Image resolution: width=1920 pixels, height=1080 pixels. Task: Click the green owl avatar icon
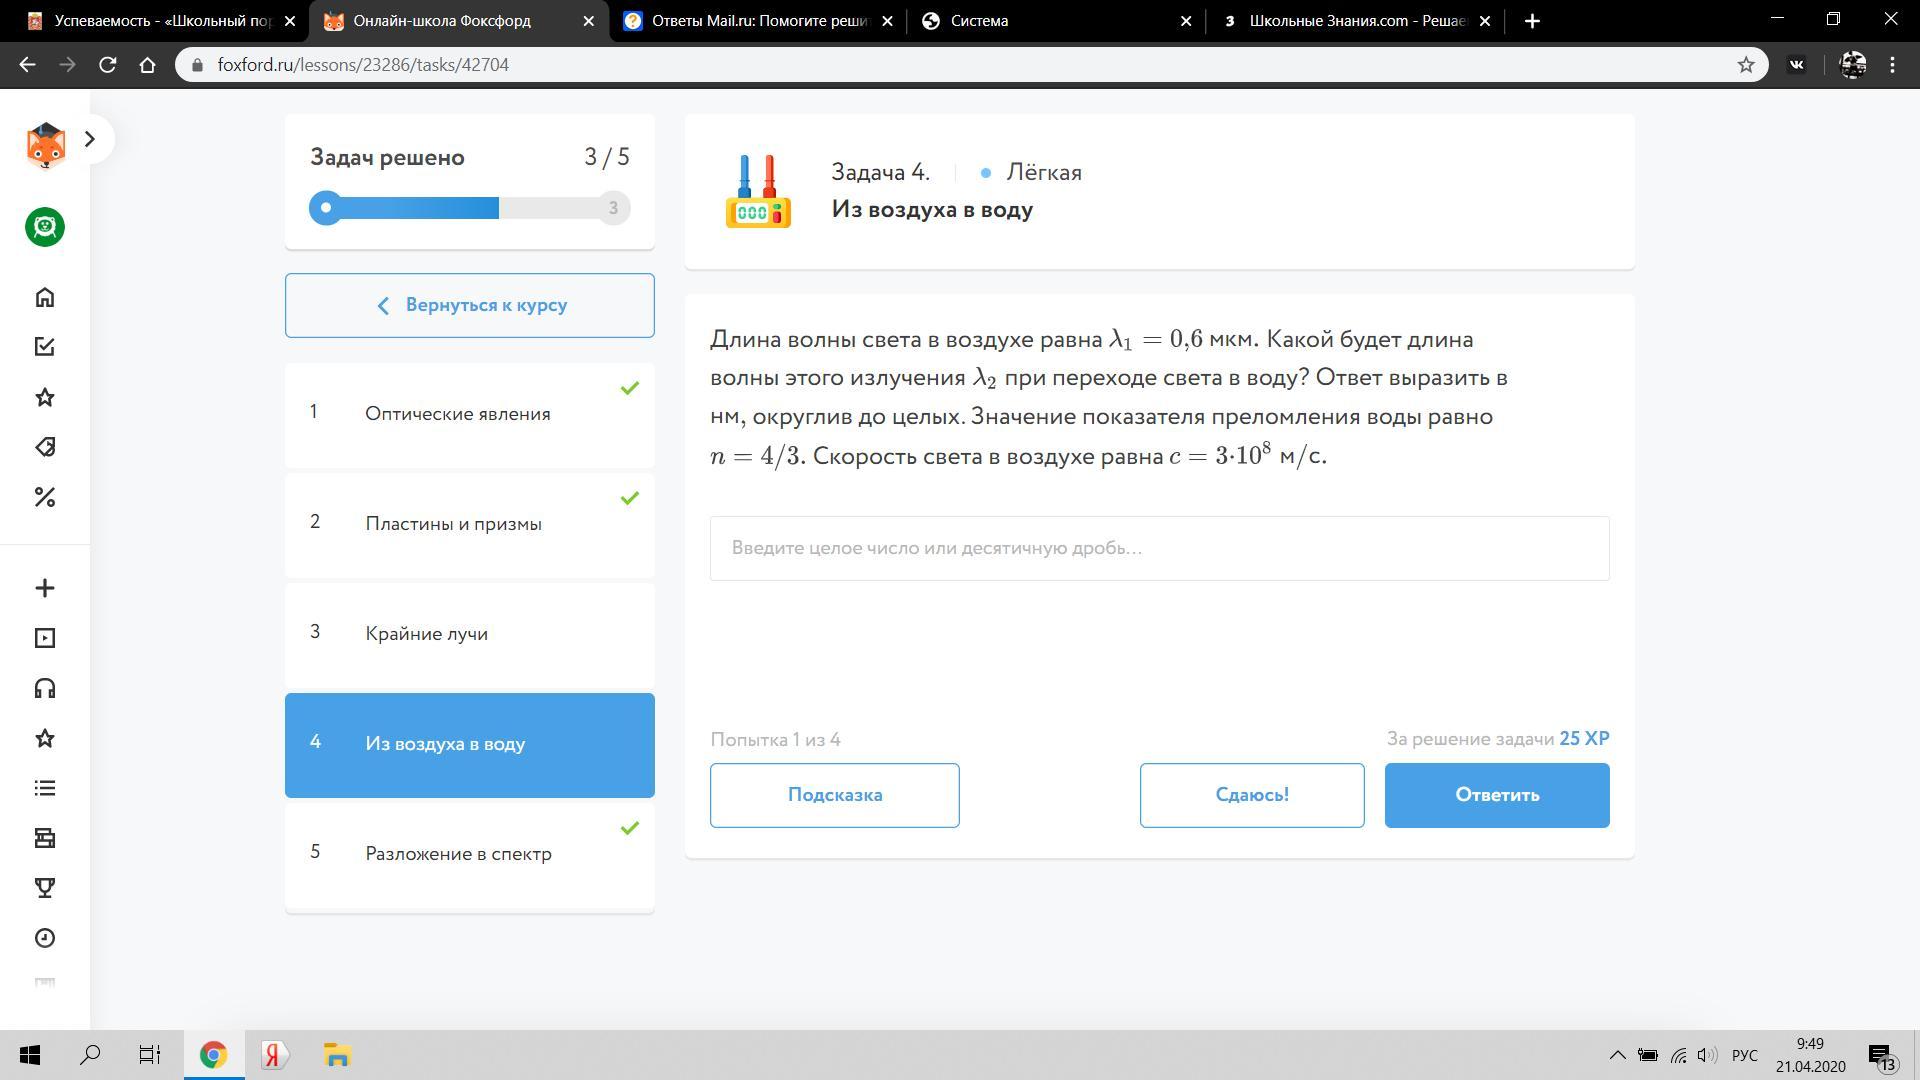(x=44, y=227)
